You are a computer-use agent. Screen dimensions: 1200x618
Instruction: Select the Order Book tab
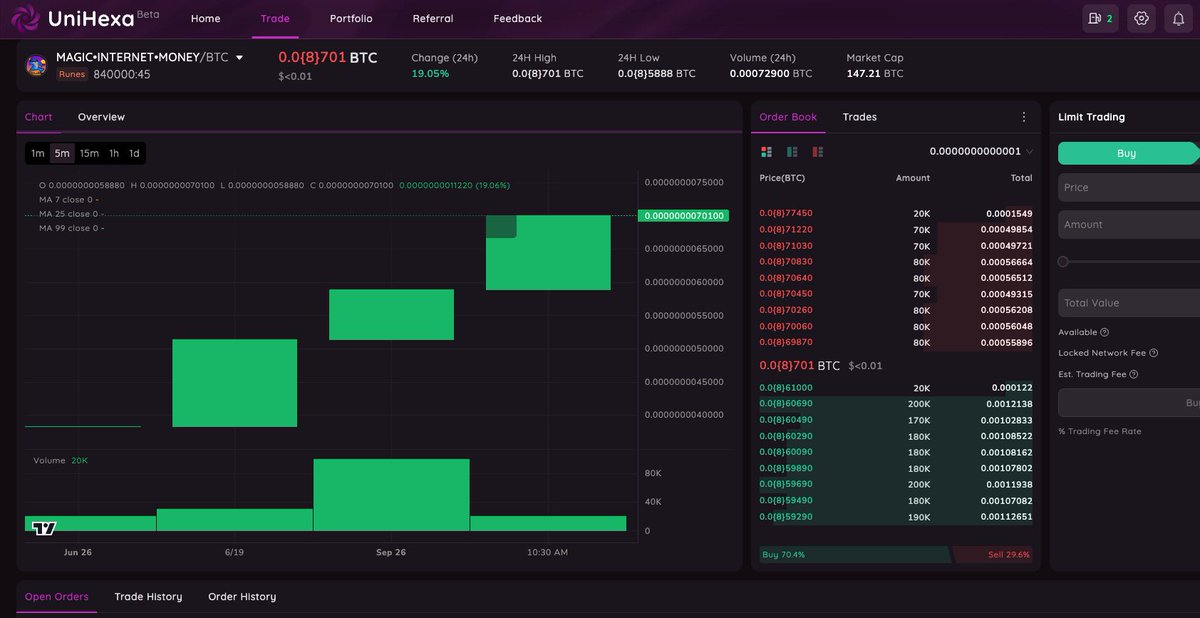(788, 117)
